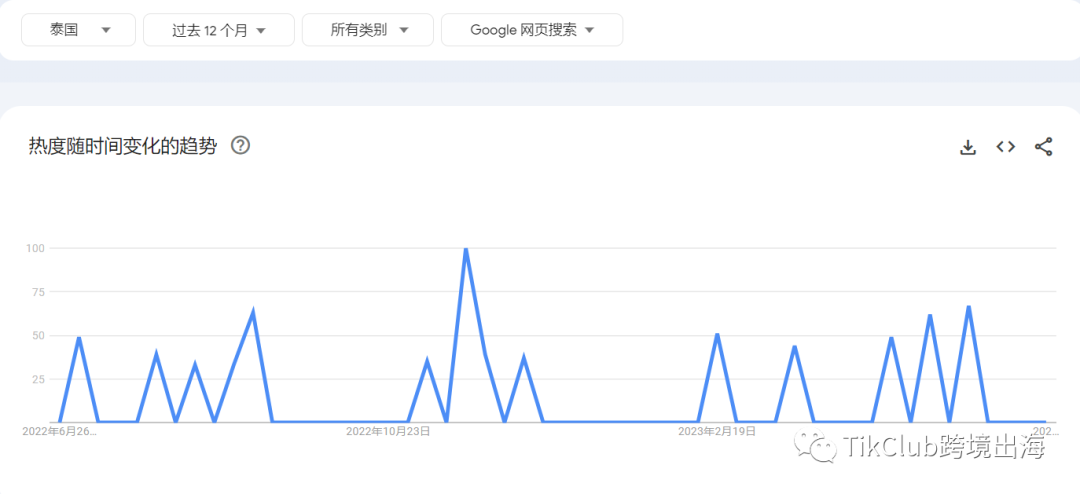Open the 所有类别 category dropdown
Image resolution: width=1080 pixels, height=494 pixels.
click(368, 30)
